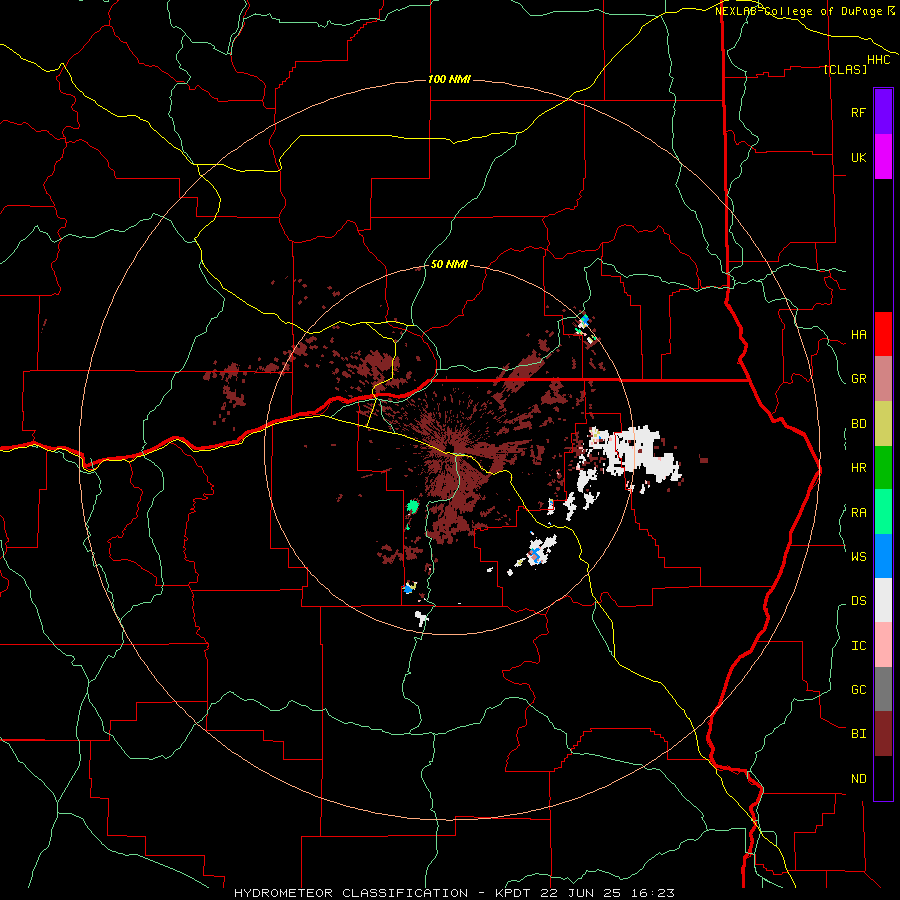This screenshot has width=900, height=900.
Task: Click the WS legend label
Action: point(858,557)
